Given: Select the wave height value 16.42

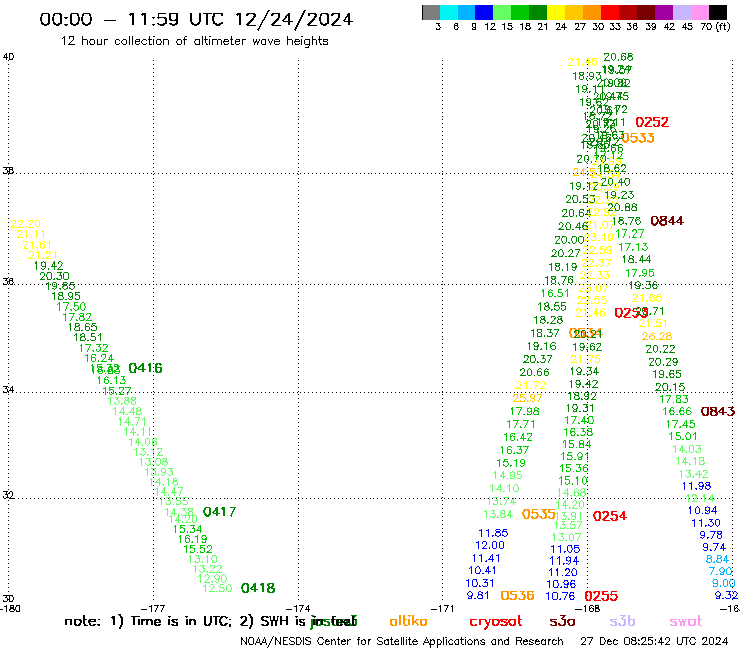Looking at the screenshot, I should [518, 437].
